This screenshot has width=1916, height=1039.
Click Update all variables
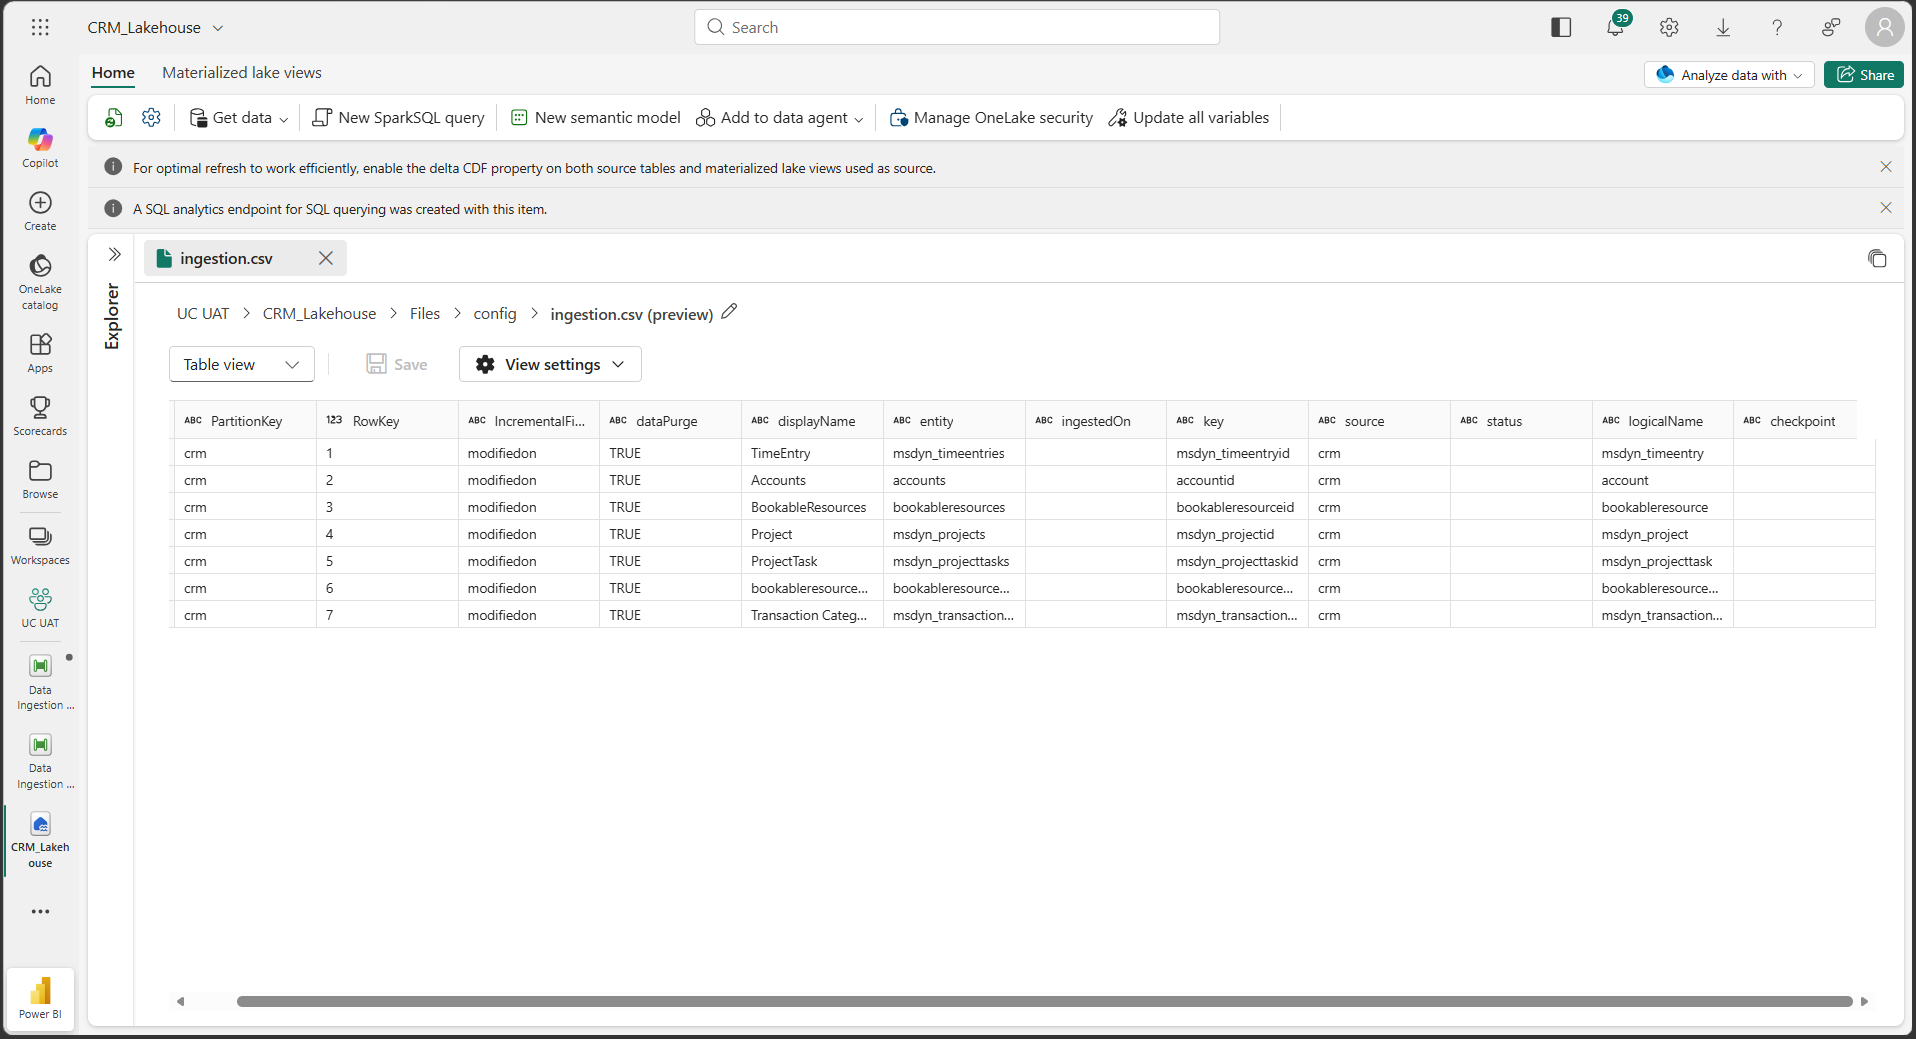(1189, 118)
